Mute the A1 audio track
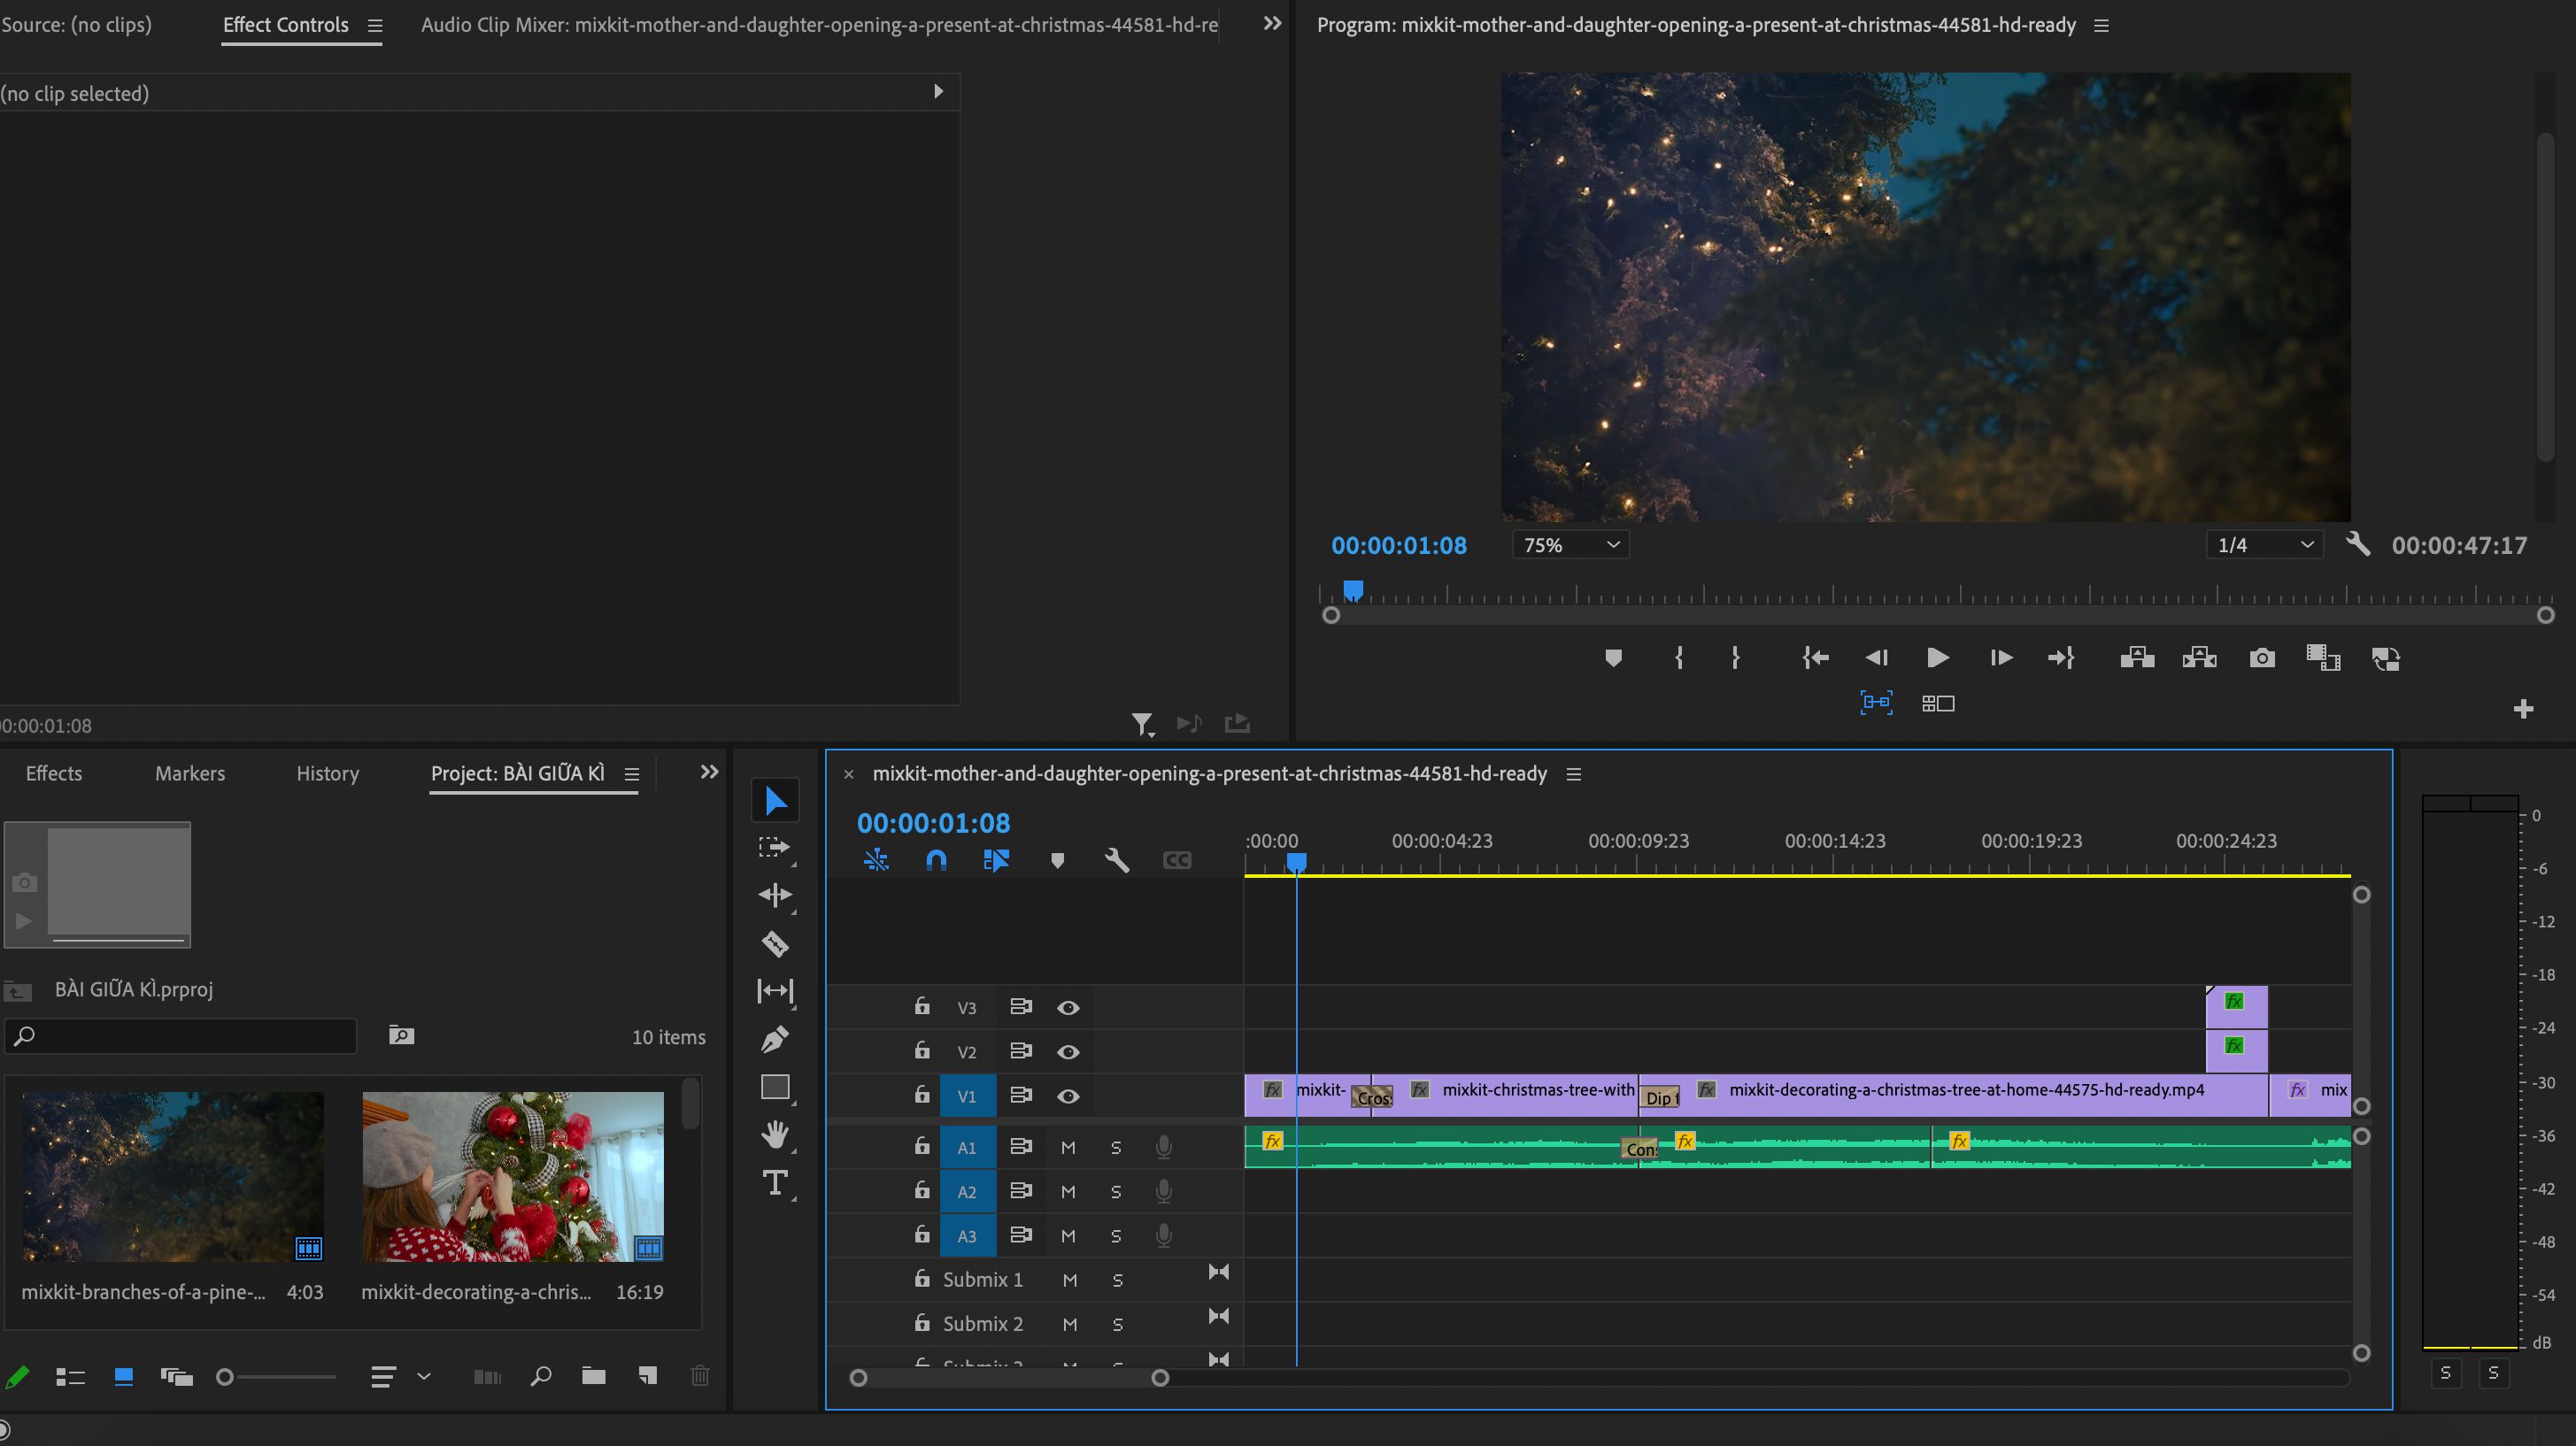The width and height of the screenshot is (2576, 1446). 1068,1147
